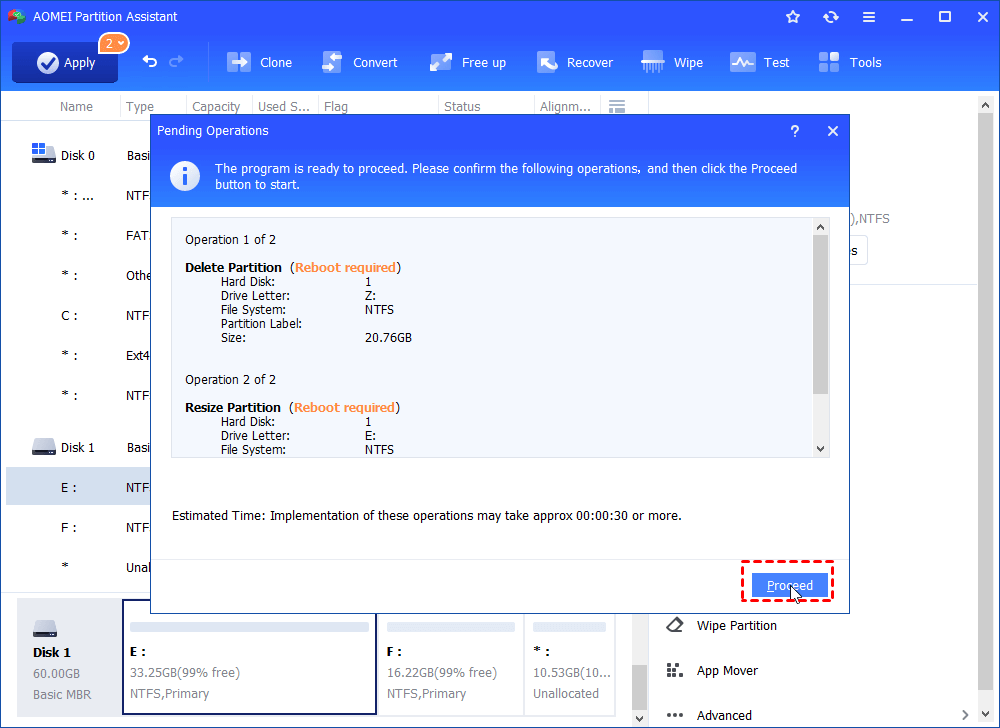Click Delete Partition operation heading
The image size is (1000, 728).
pos(233,268)
